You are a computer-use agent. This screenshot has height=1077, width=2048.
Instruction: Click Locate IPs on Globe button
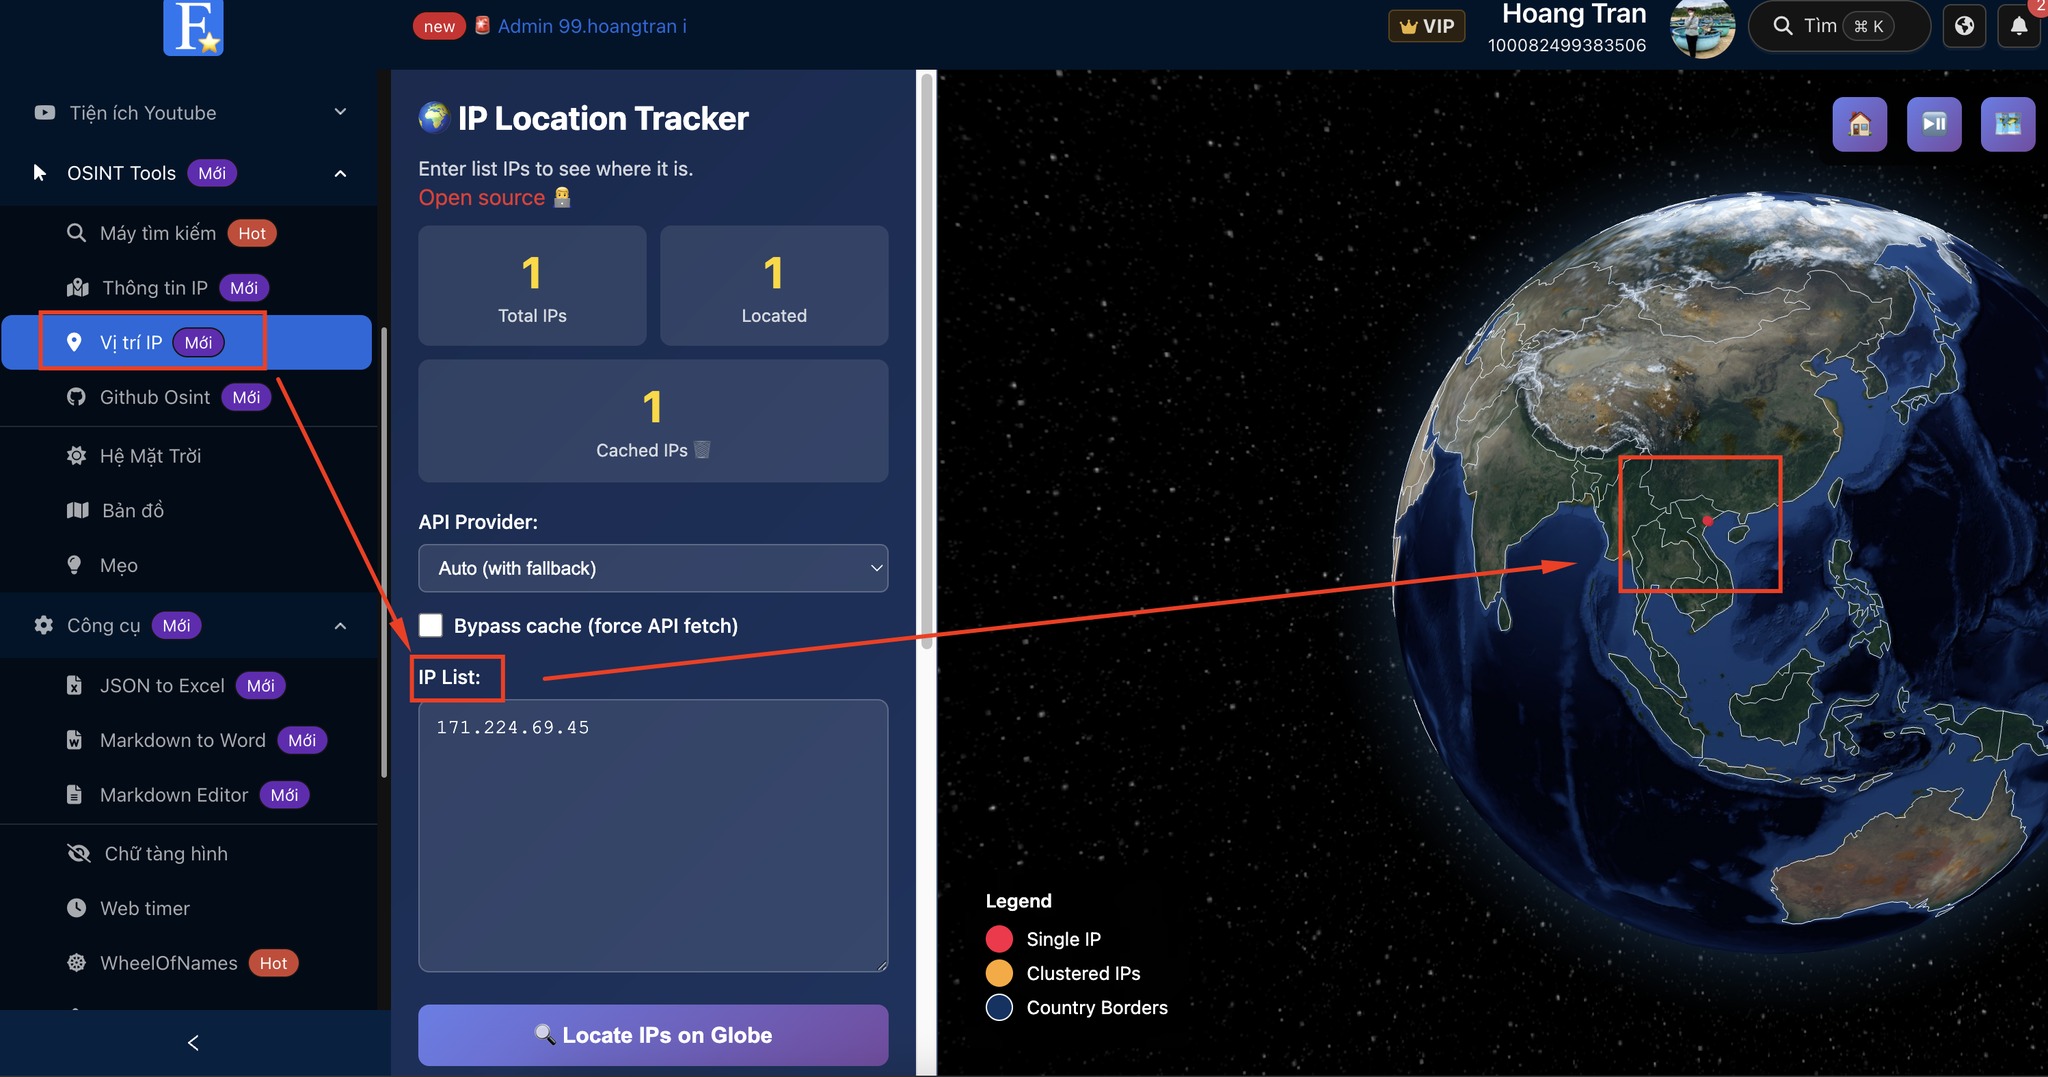pos(653,1035)
